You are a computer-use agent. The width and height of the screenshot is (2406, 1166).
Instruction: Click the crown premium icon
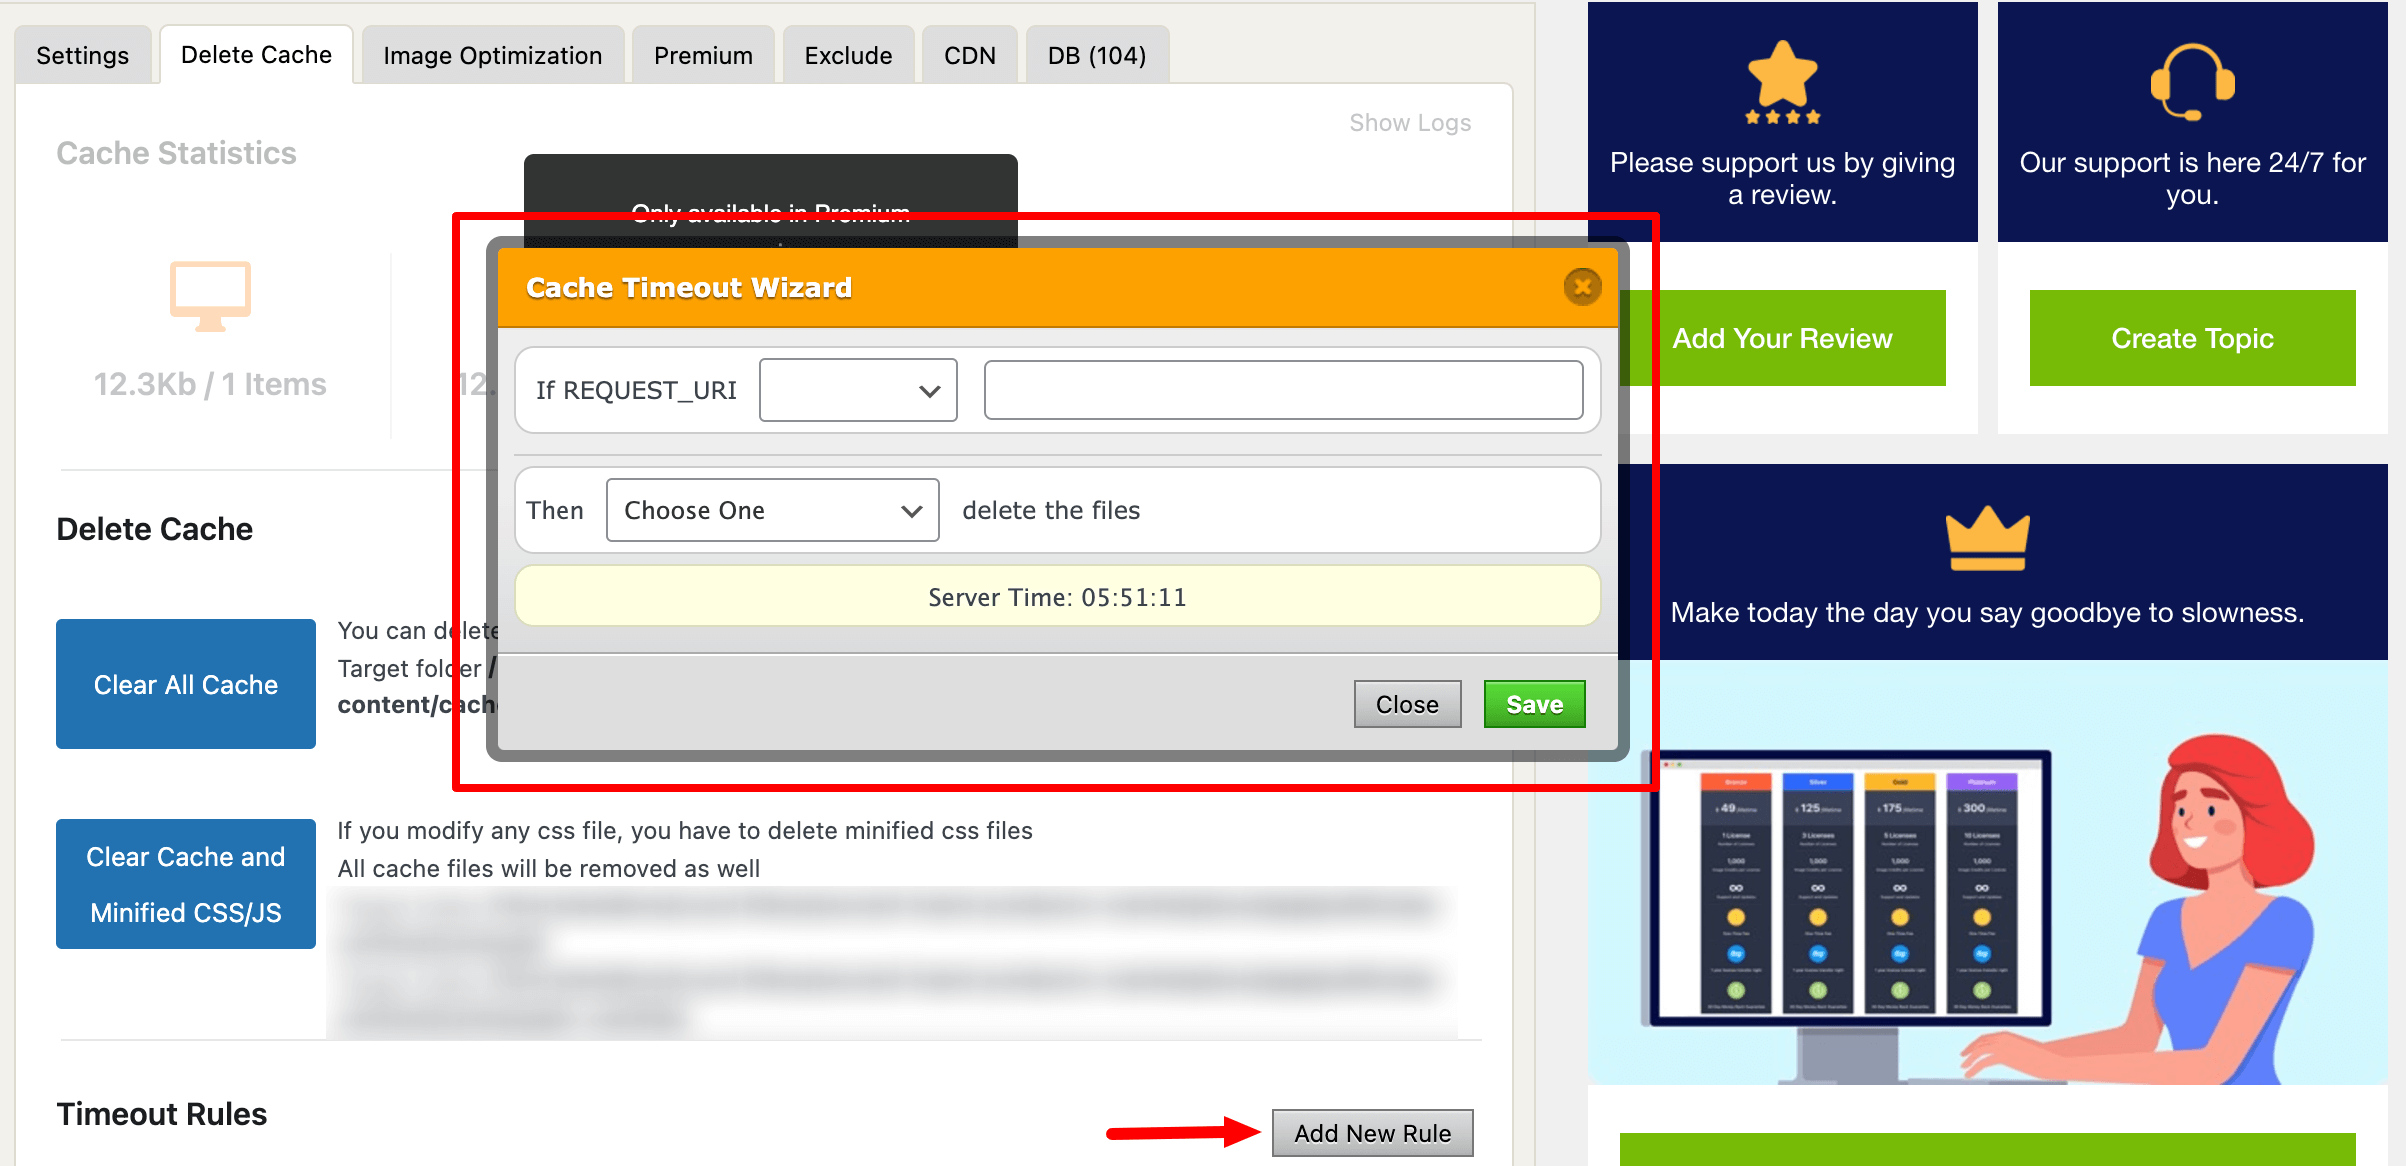(1987, 538)
